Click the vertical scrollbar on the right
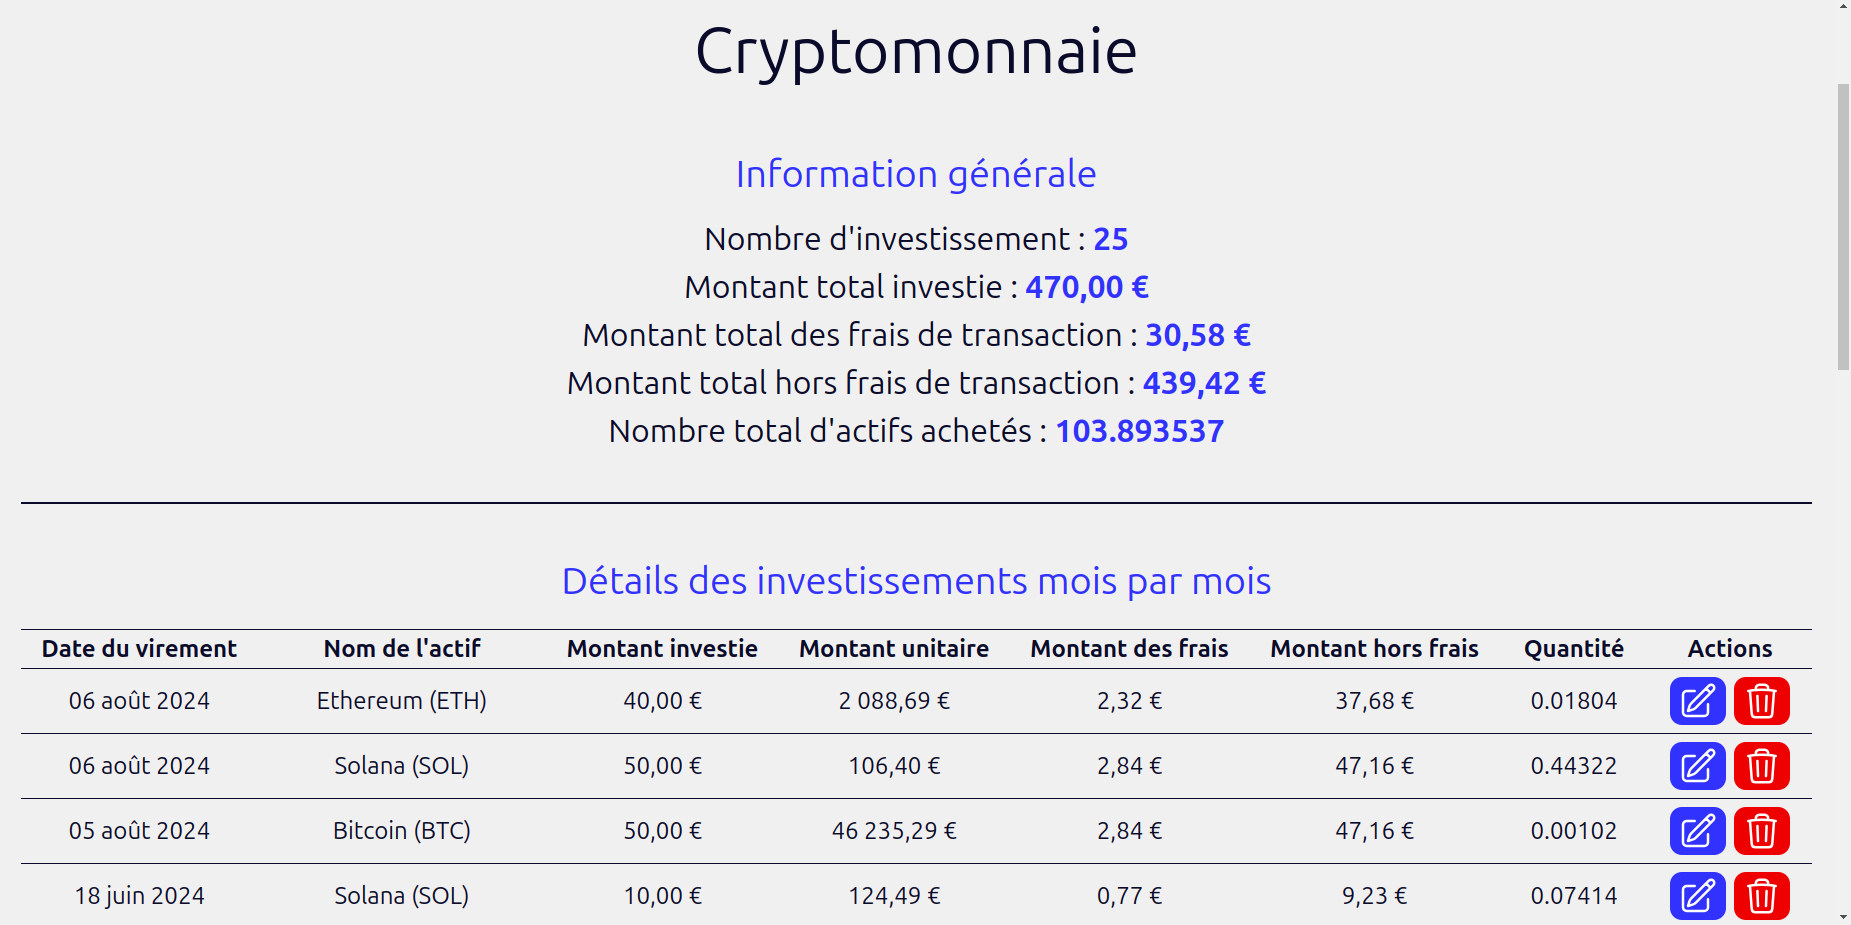The height and width of the screenshot is (925, 1851). (1840, 220)
